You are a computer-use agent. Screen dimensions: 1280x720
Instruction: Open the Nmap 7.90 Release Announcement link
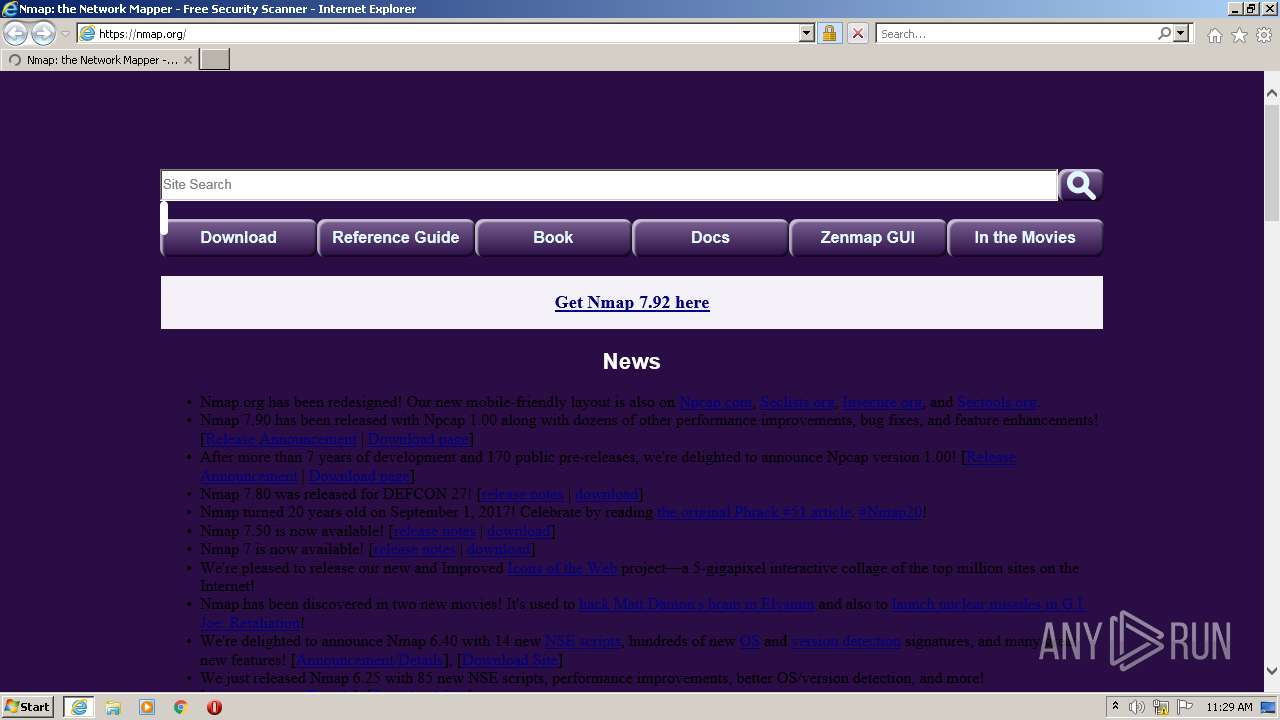(281, 439)
